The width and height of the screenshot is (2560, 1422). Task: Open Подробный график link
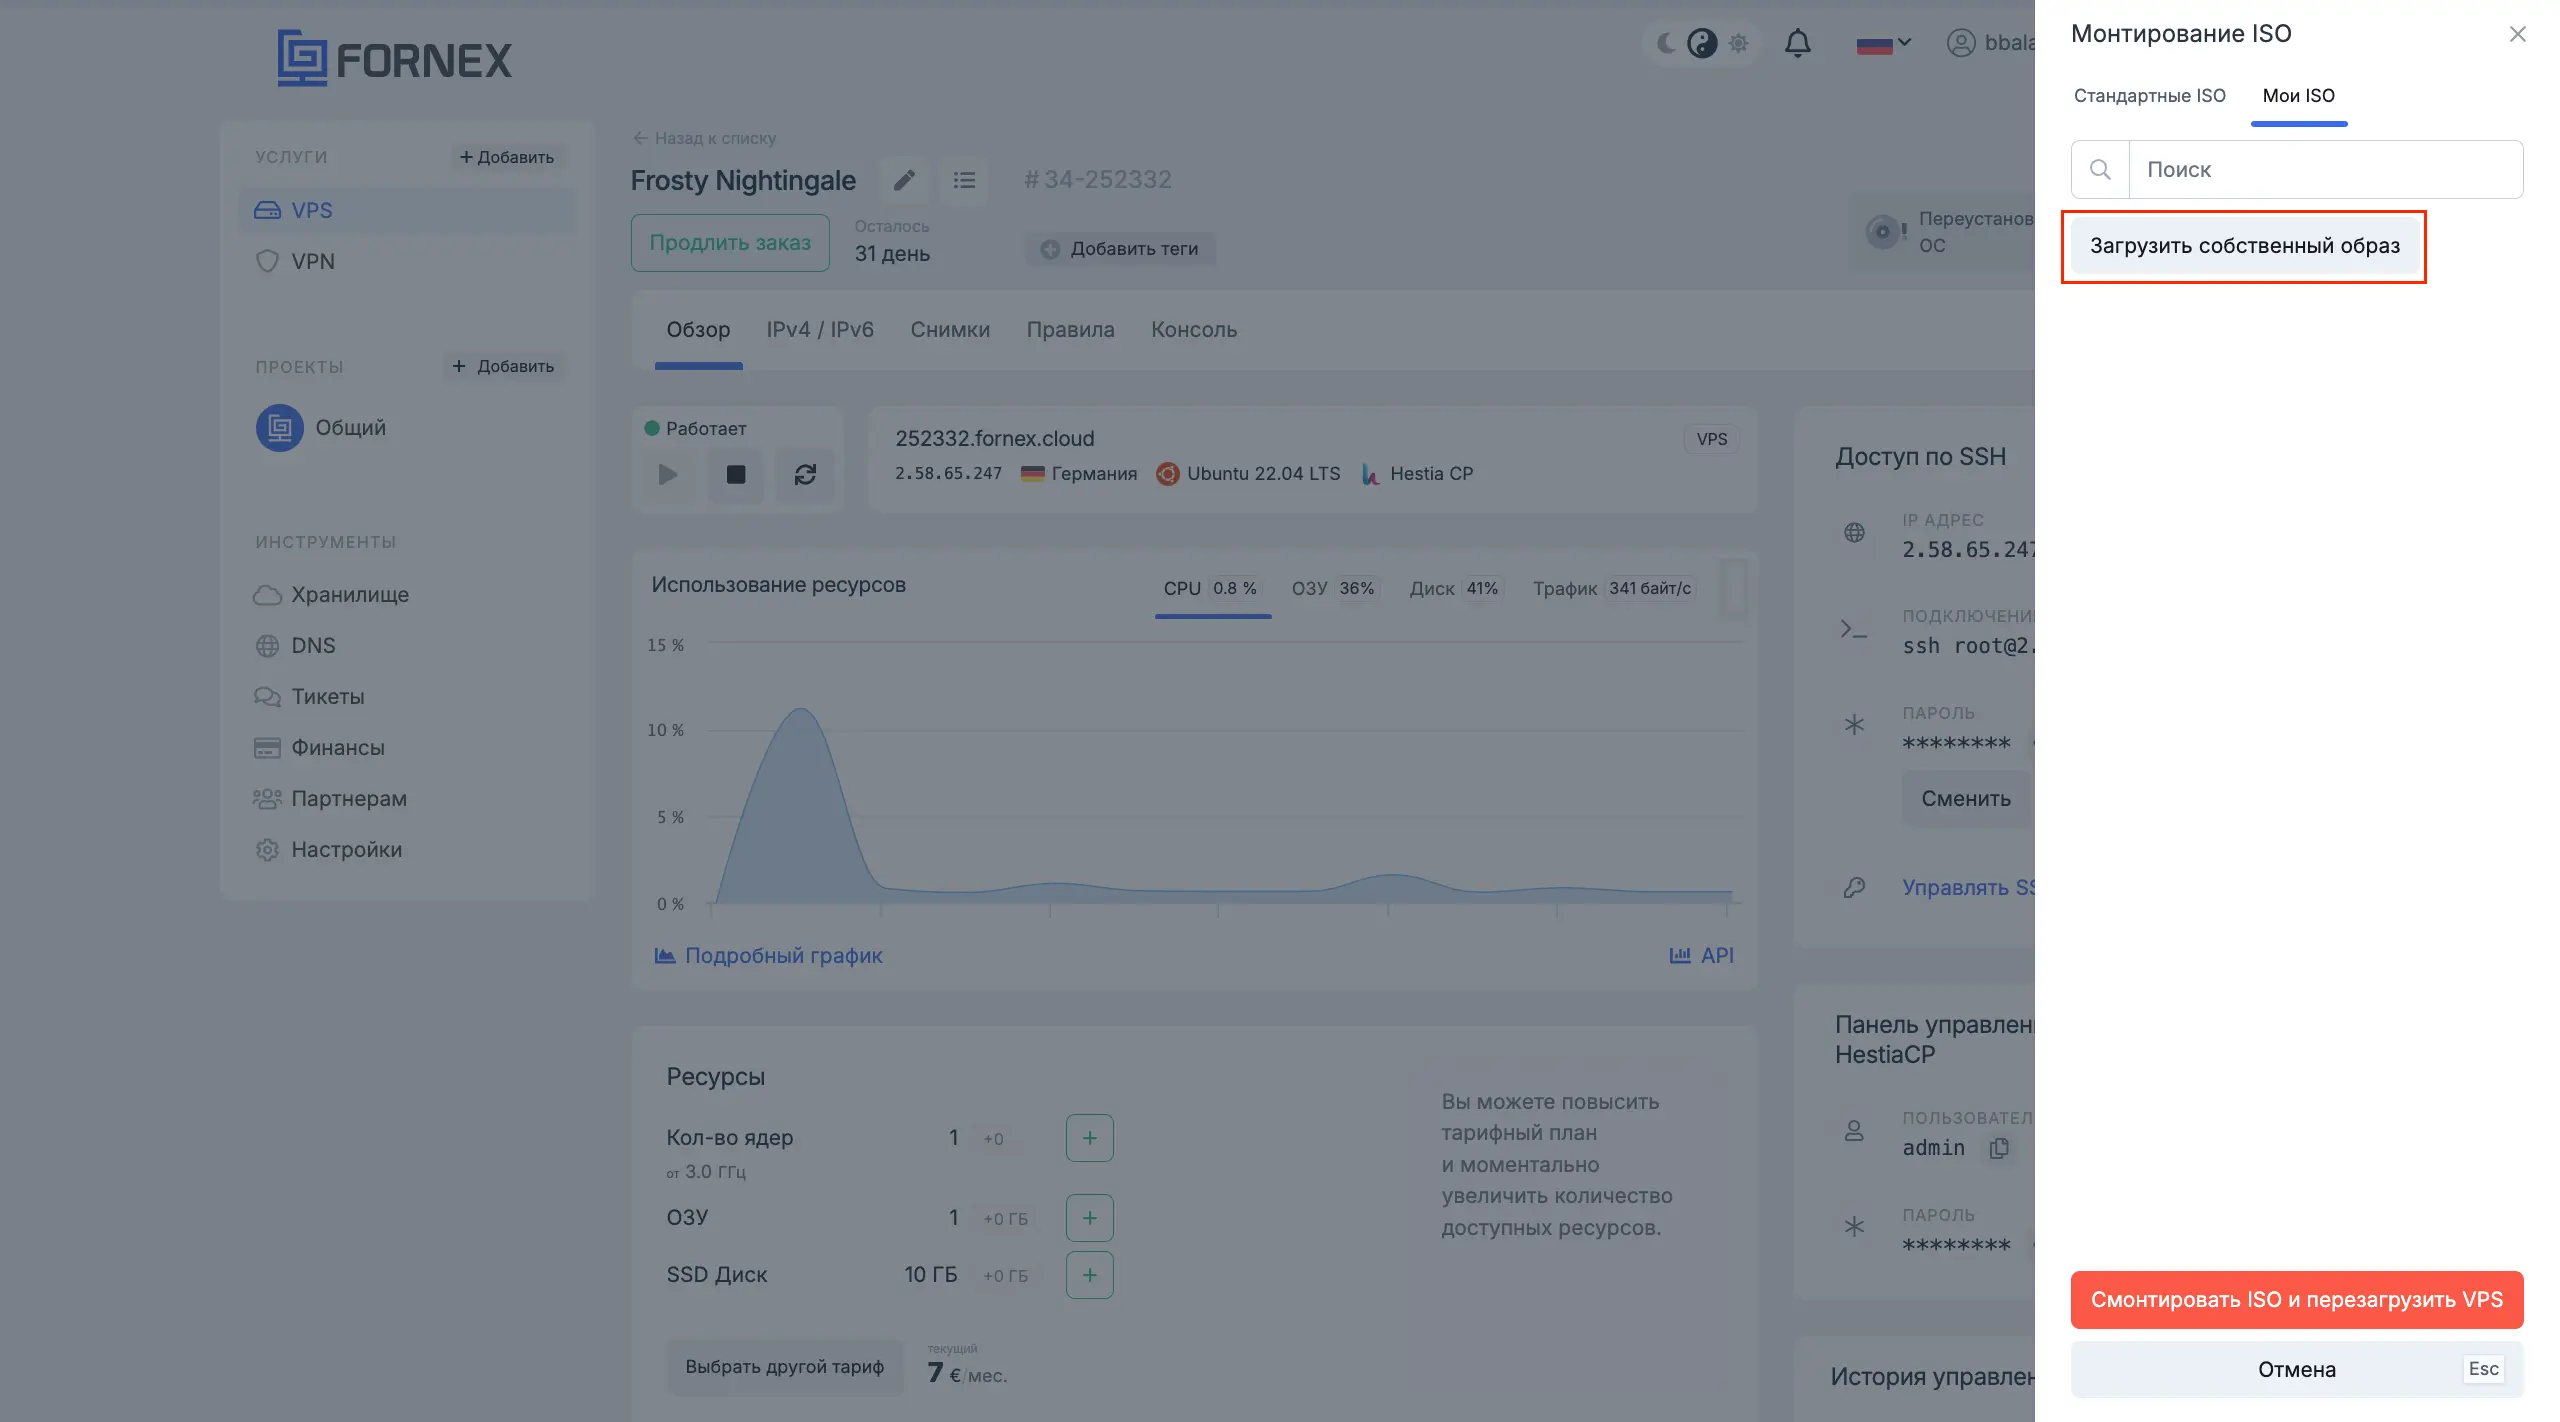pos(768,956)
